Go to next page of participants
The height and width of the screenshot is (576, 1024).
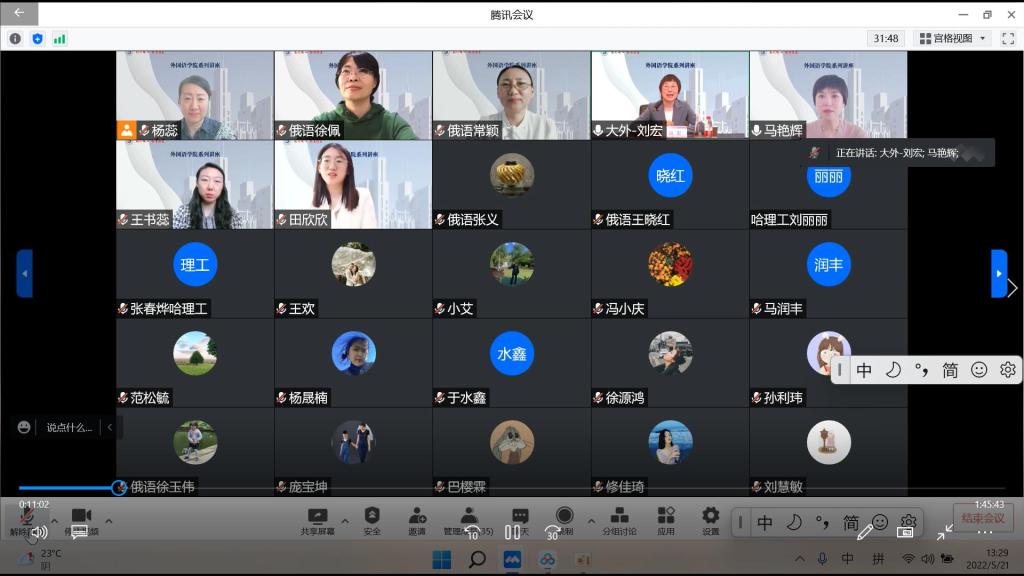point(999,273)
